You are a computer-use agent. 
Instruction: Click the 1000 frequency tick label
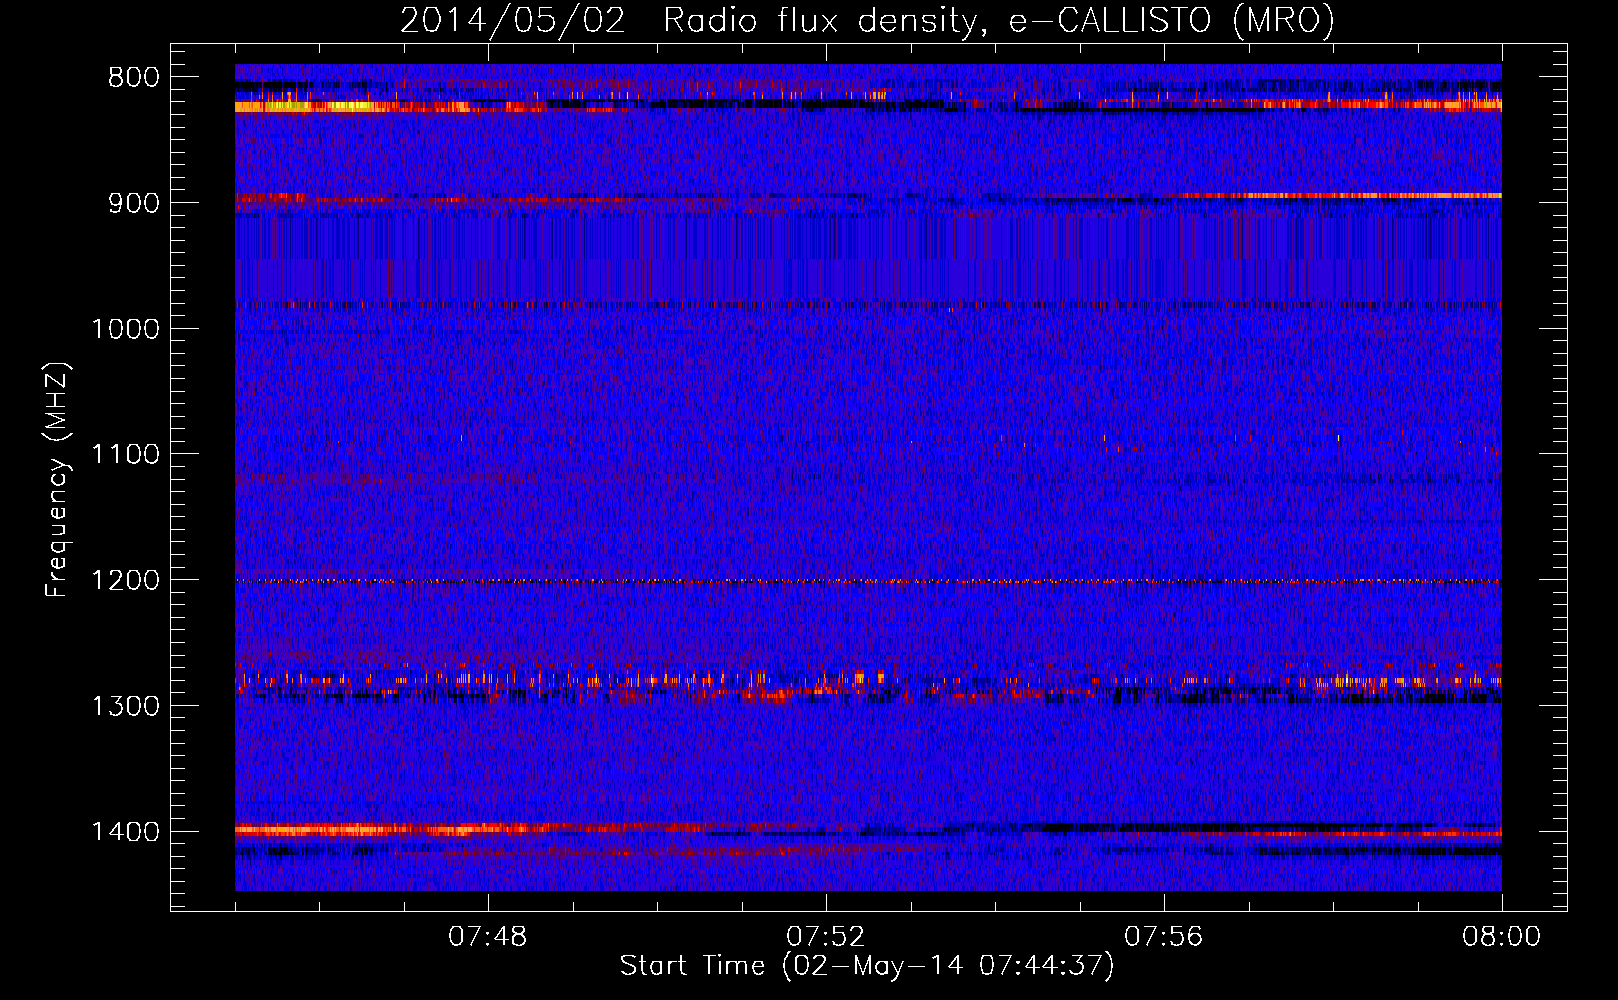point(125,329)
